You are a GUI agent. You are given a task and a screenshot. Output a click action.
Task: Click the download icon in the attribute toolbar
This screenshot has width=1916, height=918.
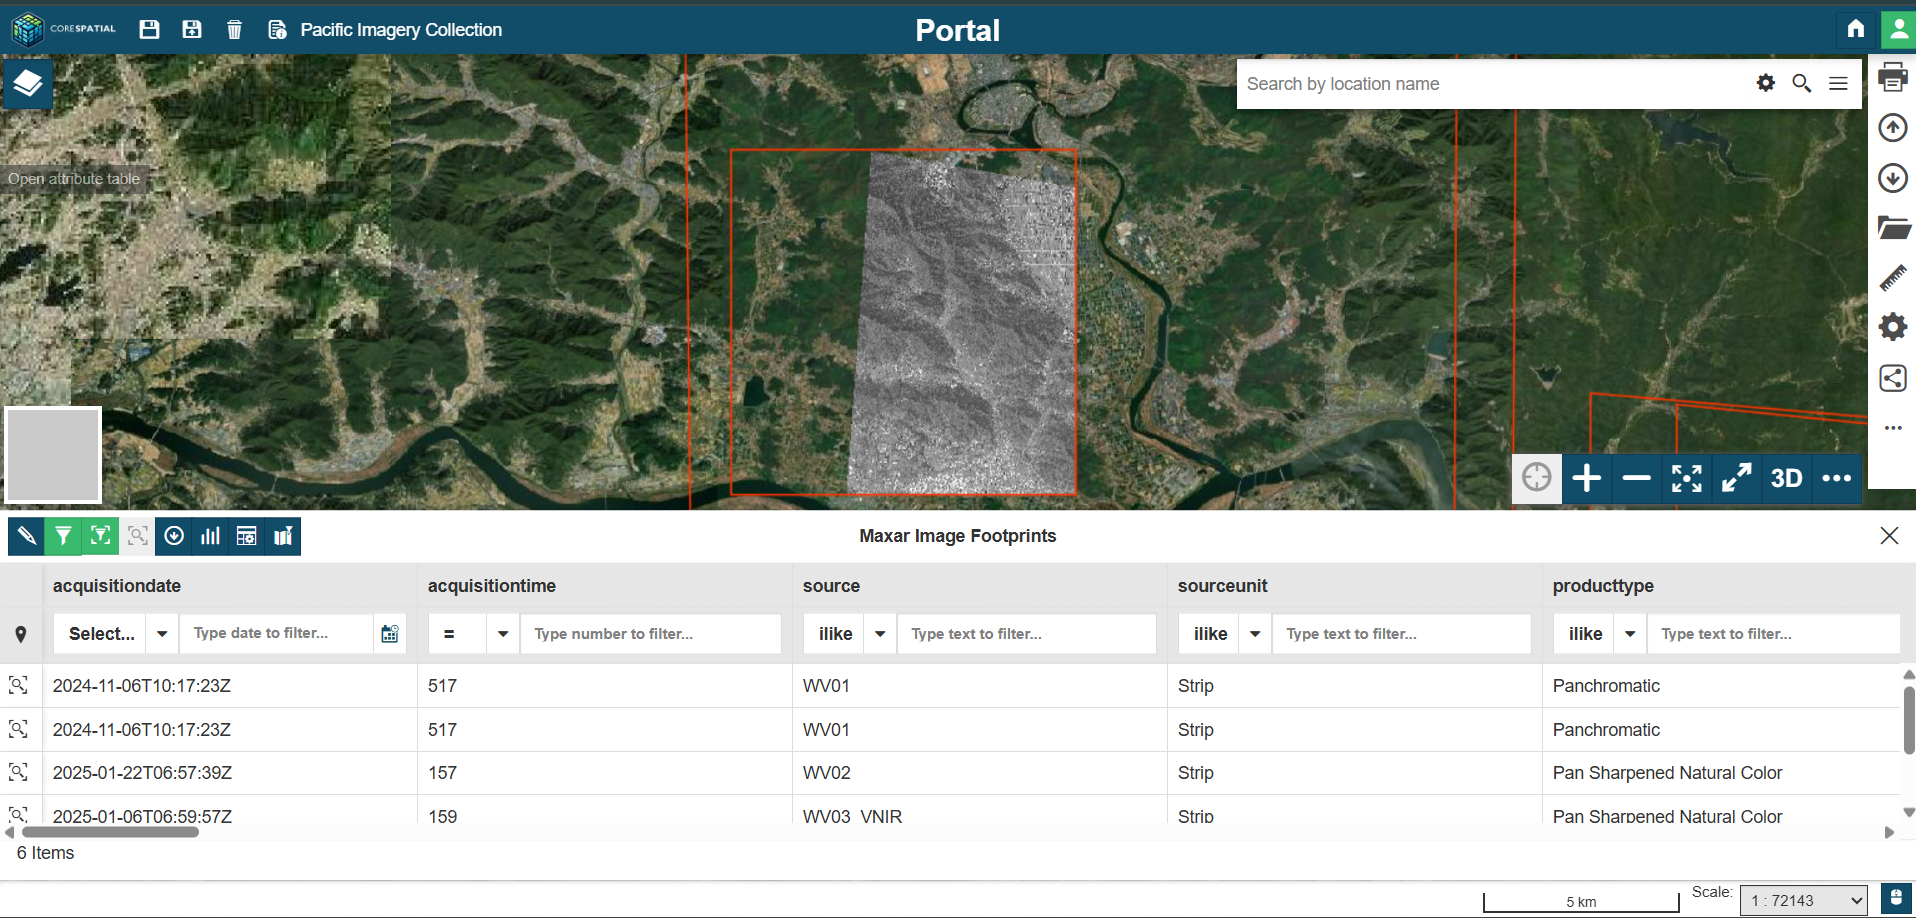coord(174,536)
